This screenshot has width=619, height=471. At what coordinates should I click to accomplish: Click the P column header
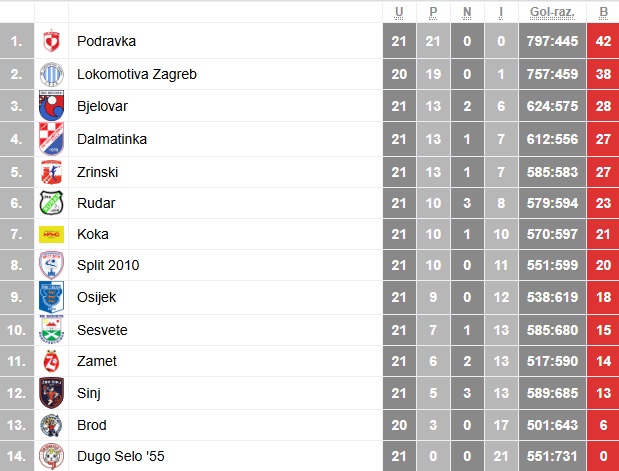[433, 12]
